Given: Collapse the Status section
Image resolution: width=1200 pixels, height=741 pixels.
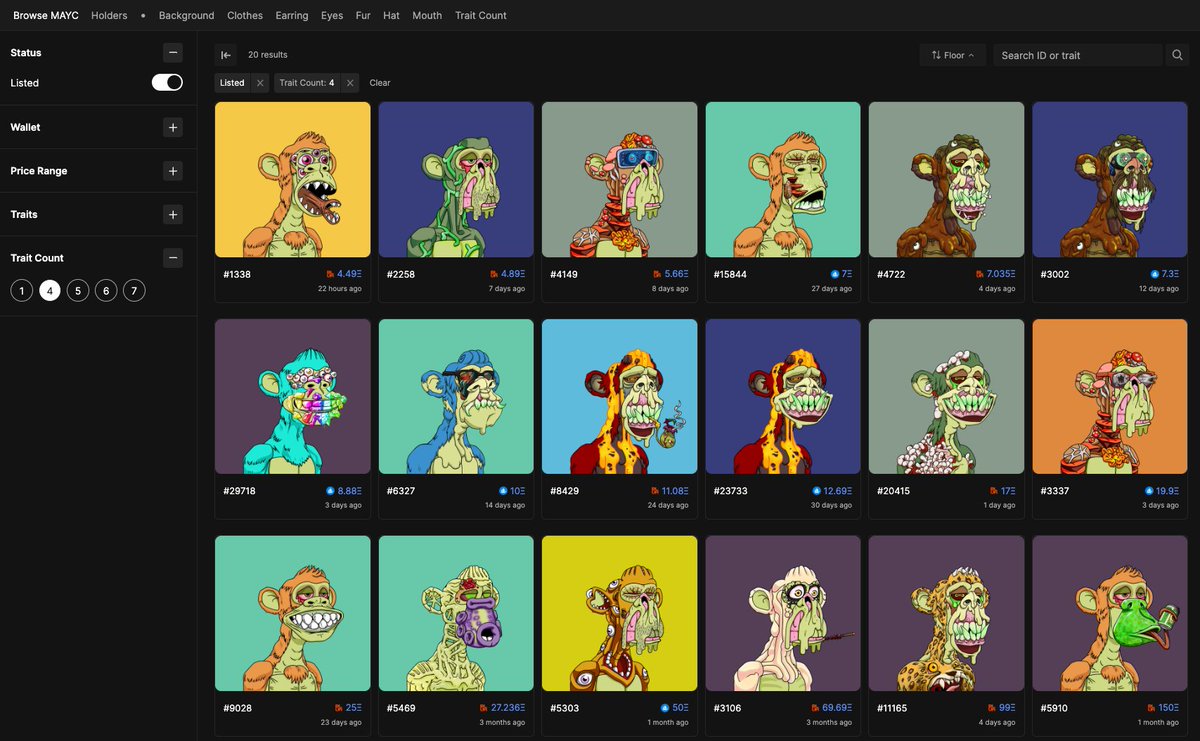Looking at the screenshot, I should click(173, 52).
